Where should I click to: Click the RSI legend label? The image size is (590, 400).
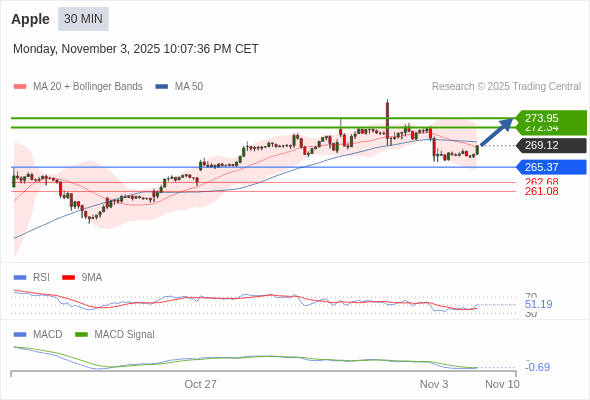[41, 278]
